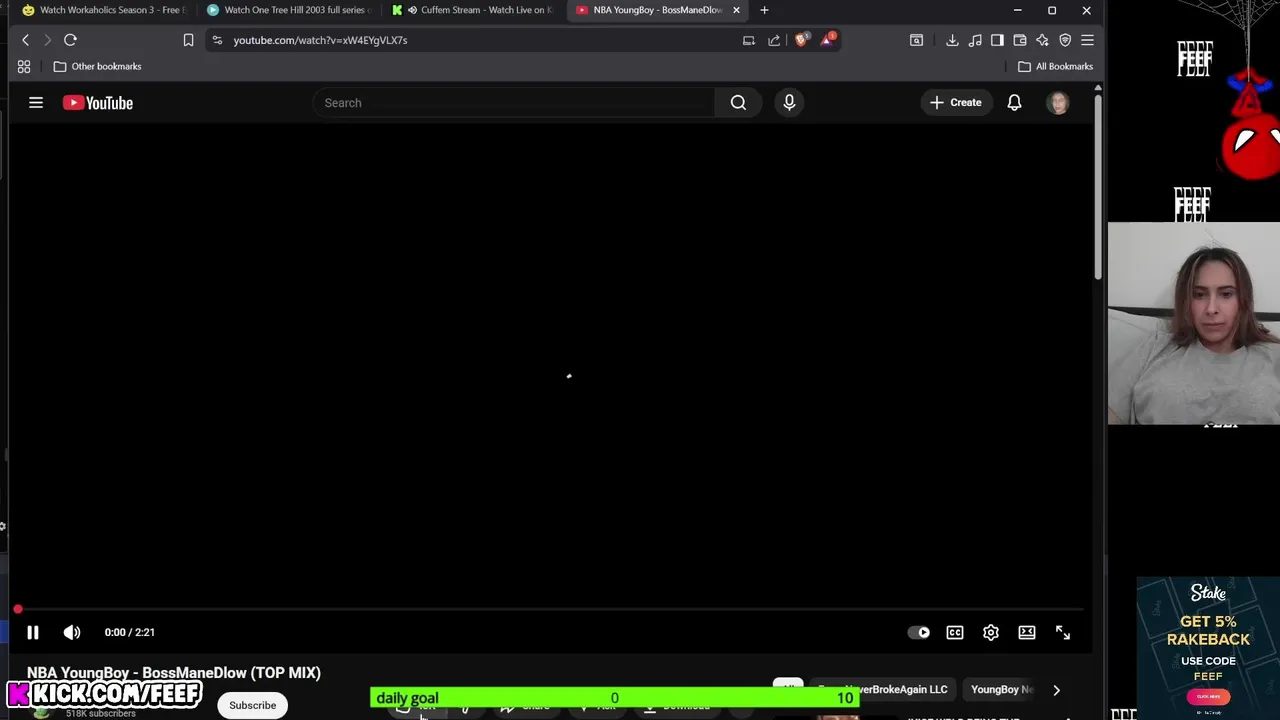Image resolution: width=1280 pixels, height=720 pixels.
Task: Open a new browser tab
Action: (764, 10)
